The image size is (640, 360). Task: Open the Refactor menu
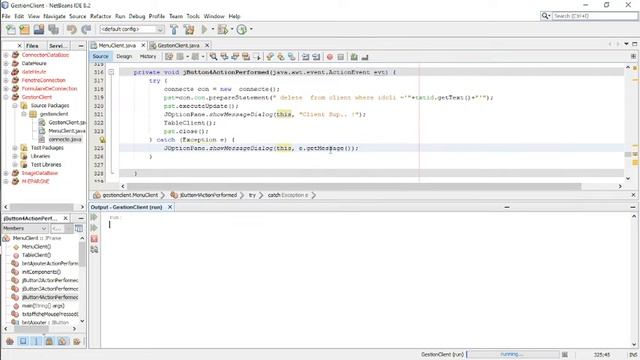click(100, 16)
